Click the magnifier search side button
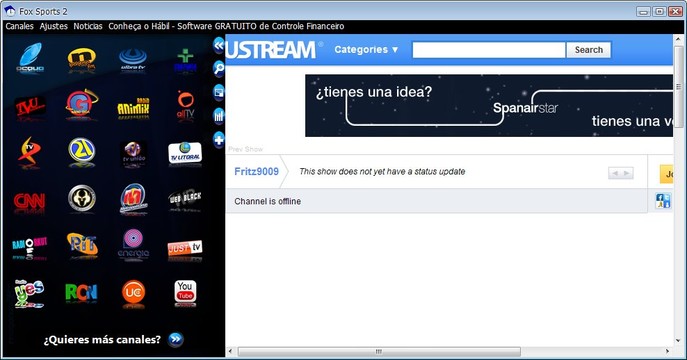 (x=219, y=68)
